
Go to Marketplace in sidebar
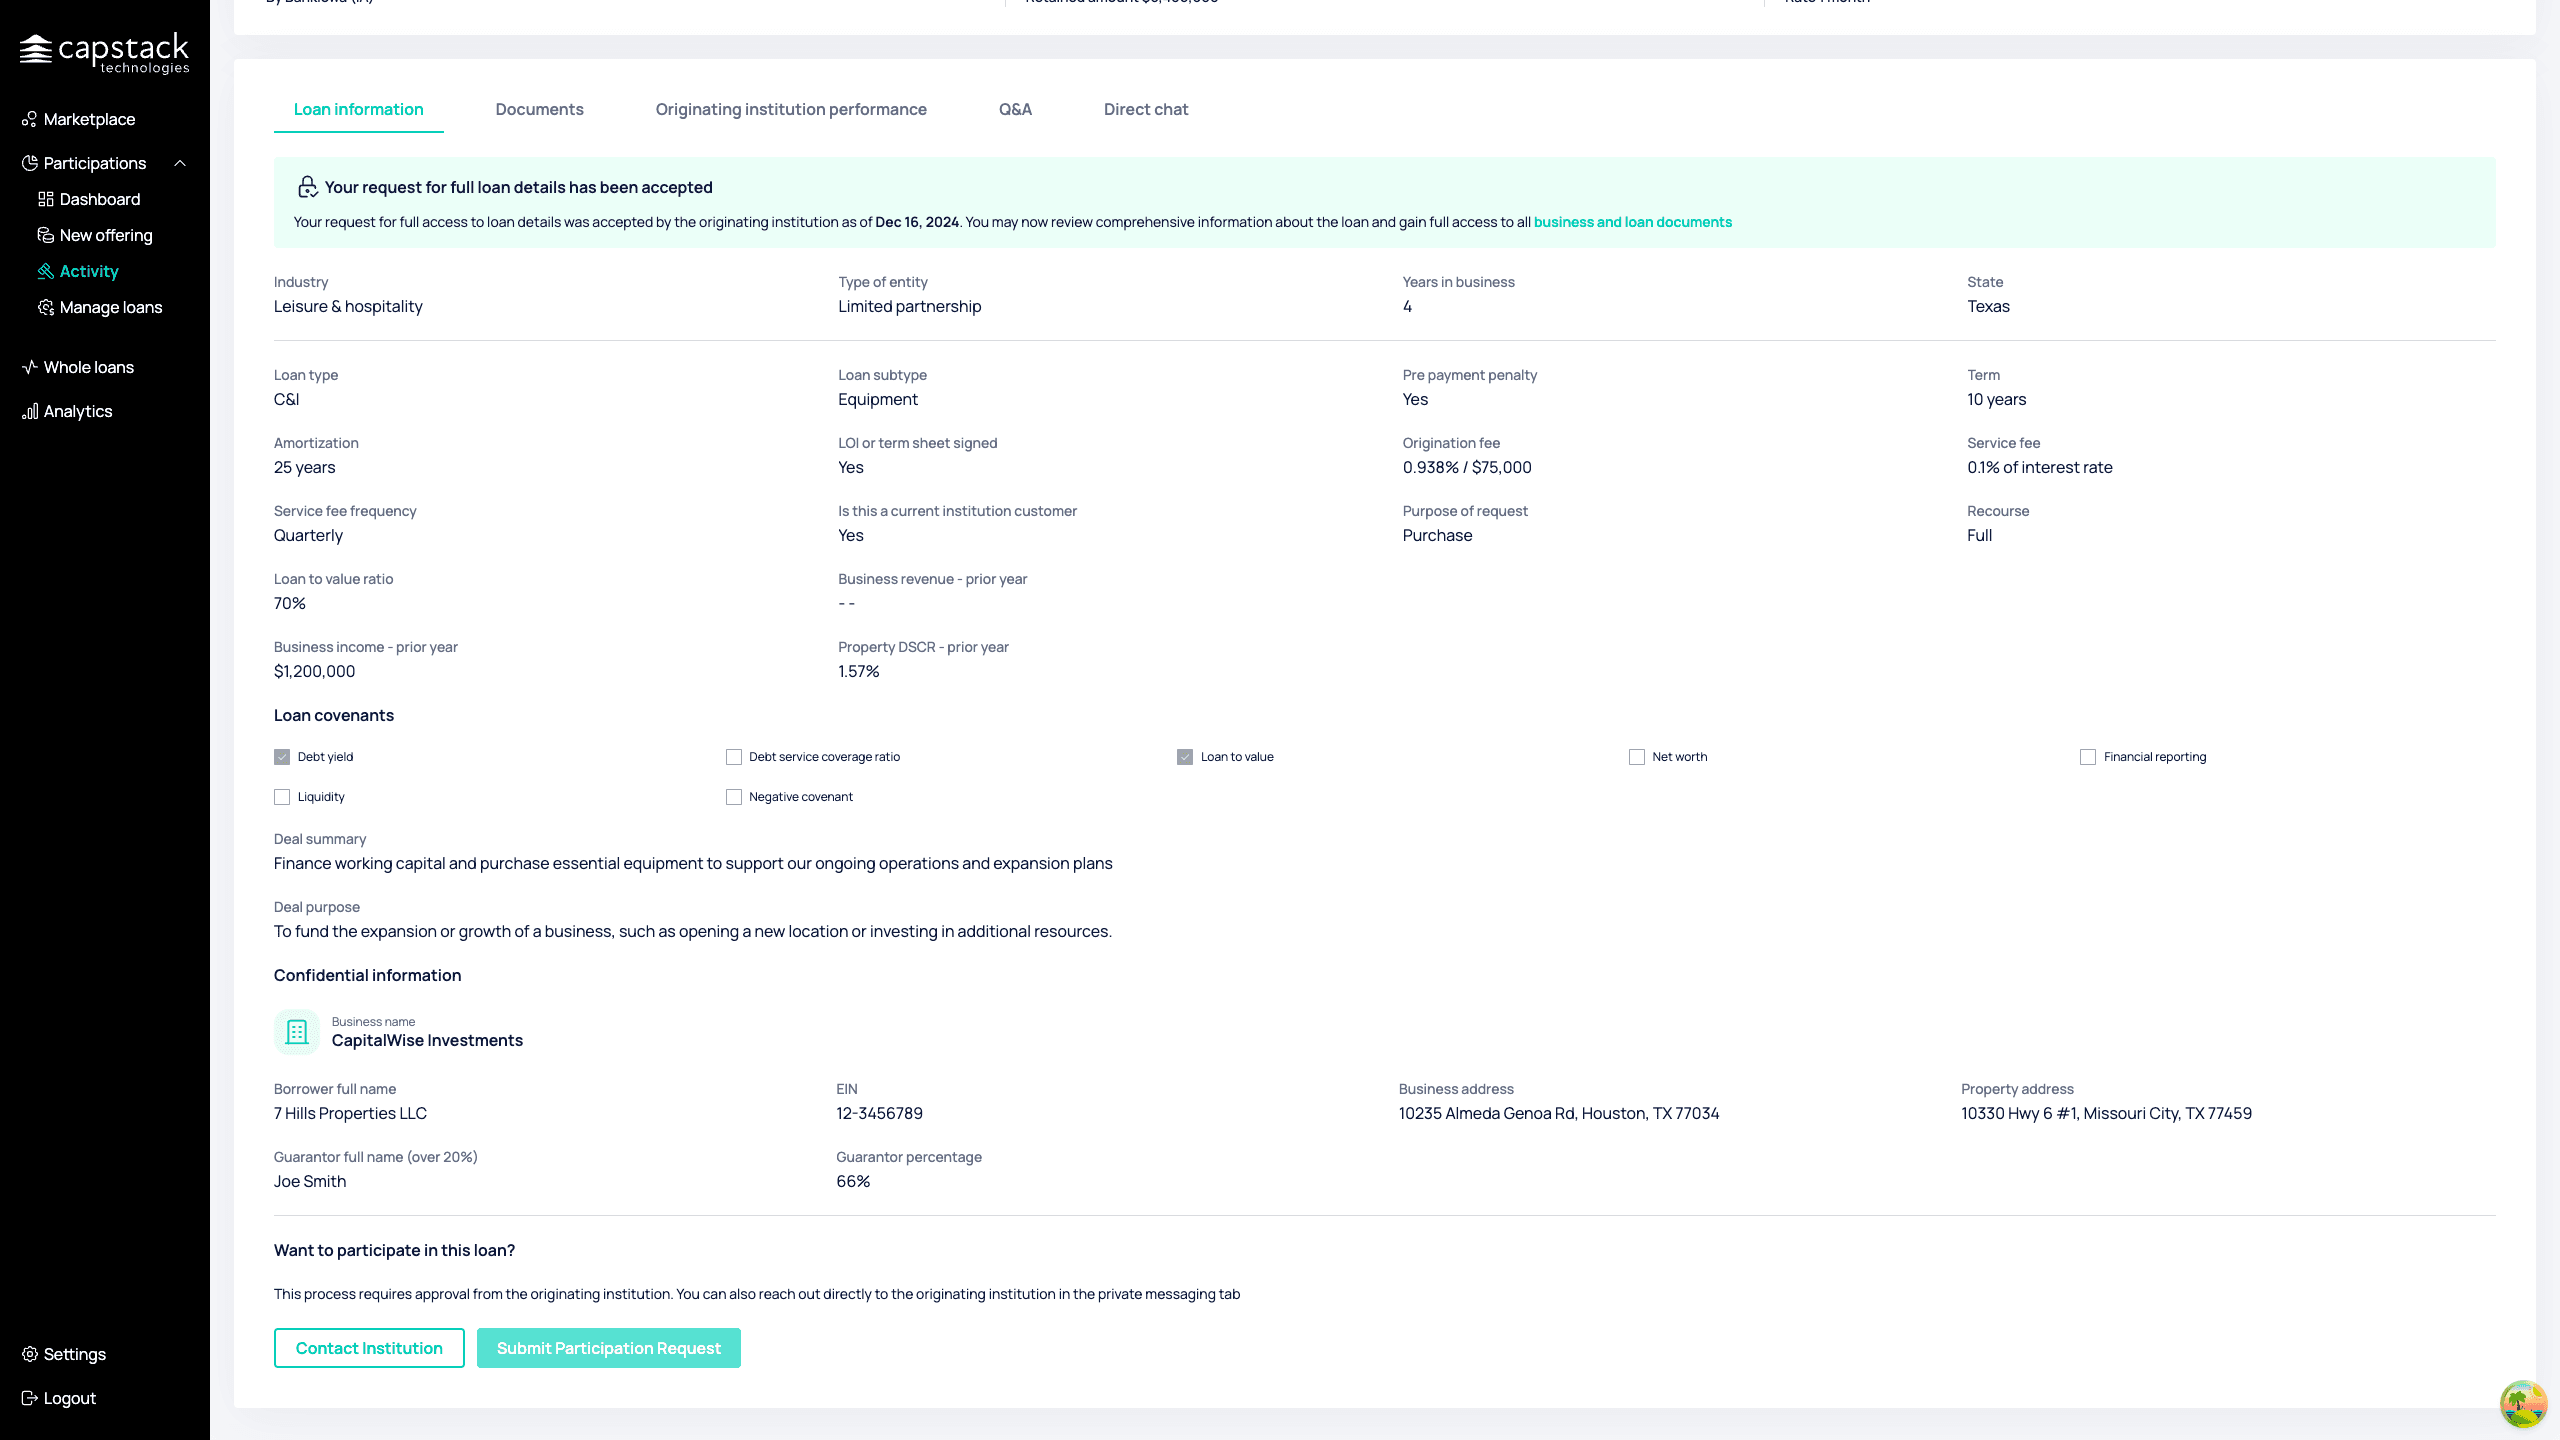point(89,119)
